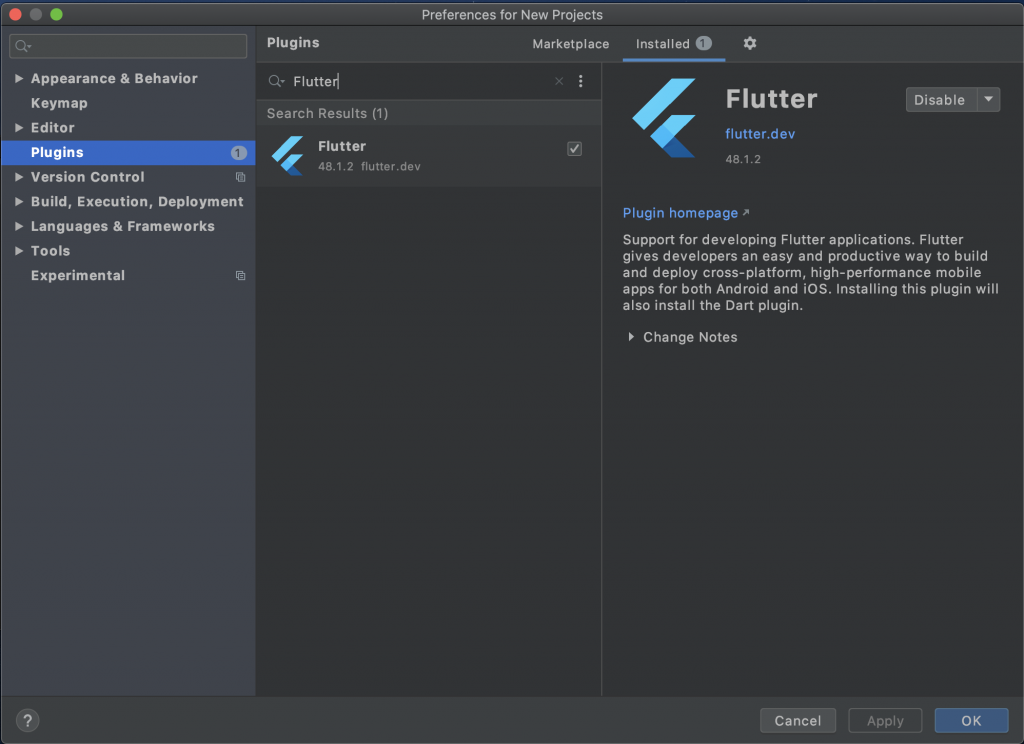
Task: Click the Flutter plugin description text
Action: coord(810,272)
